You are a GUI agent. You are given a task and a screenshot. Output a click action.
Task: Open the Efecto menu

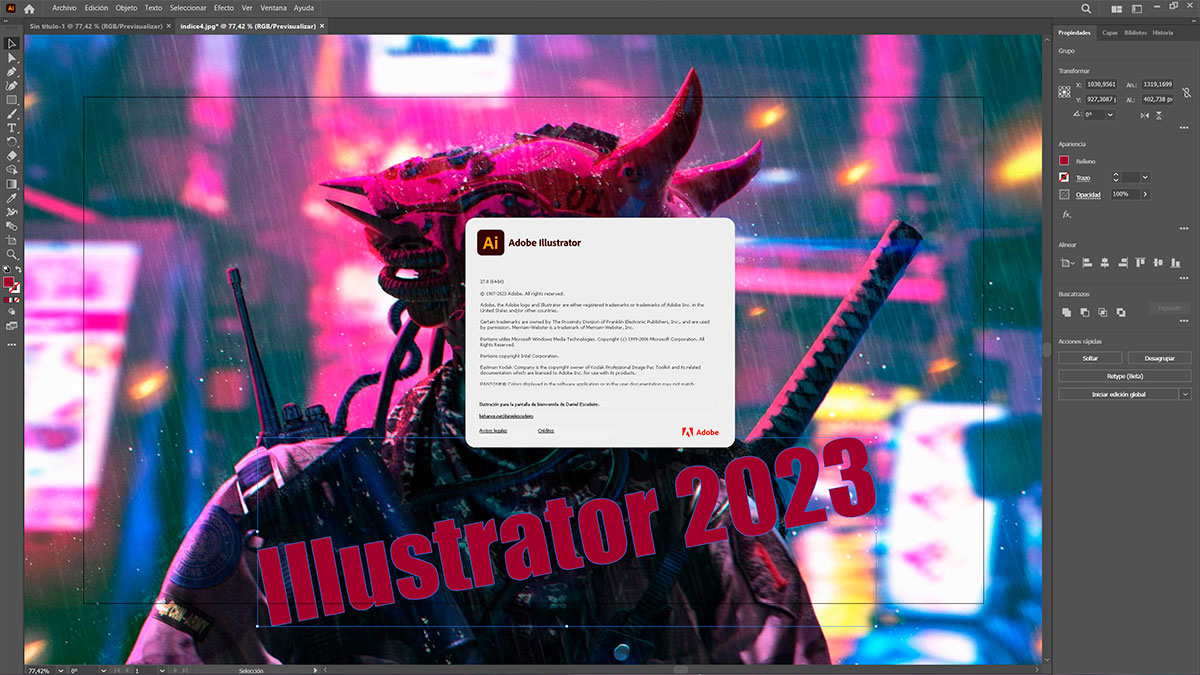point(224,8)
